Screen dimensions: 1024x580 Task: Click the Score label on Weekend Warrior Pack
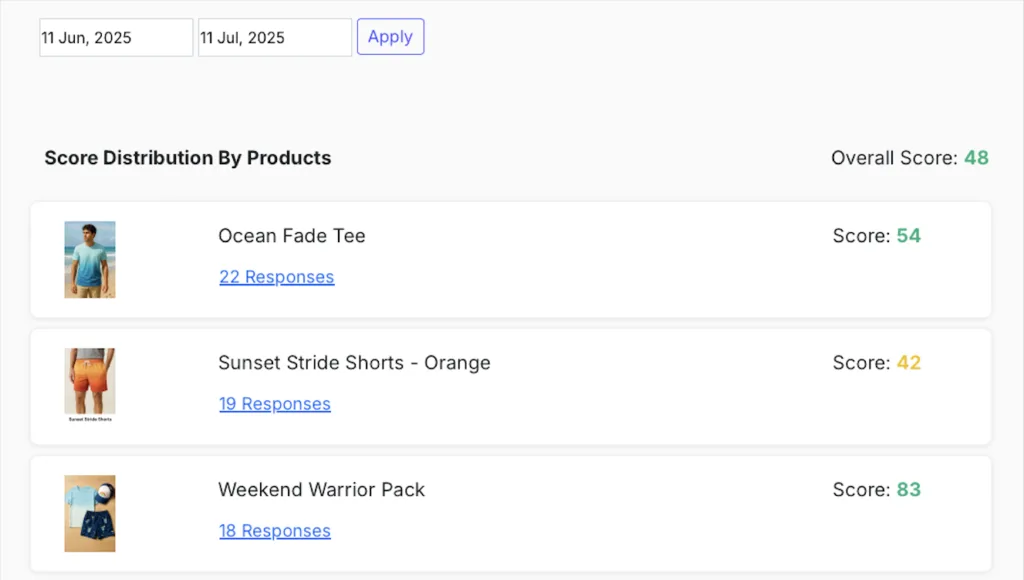tap(860, 490)
